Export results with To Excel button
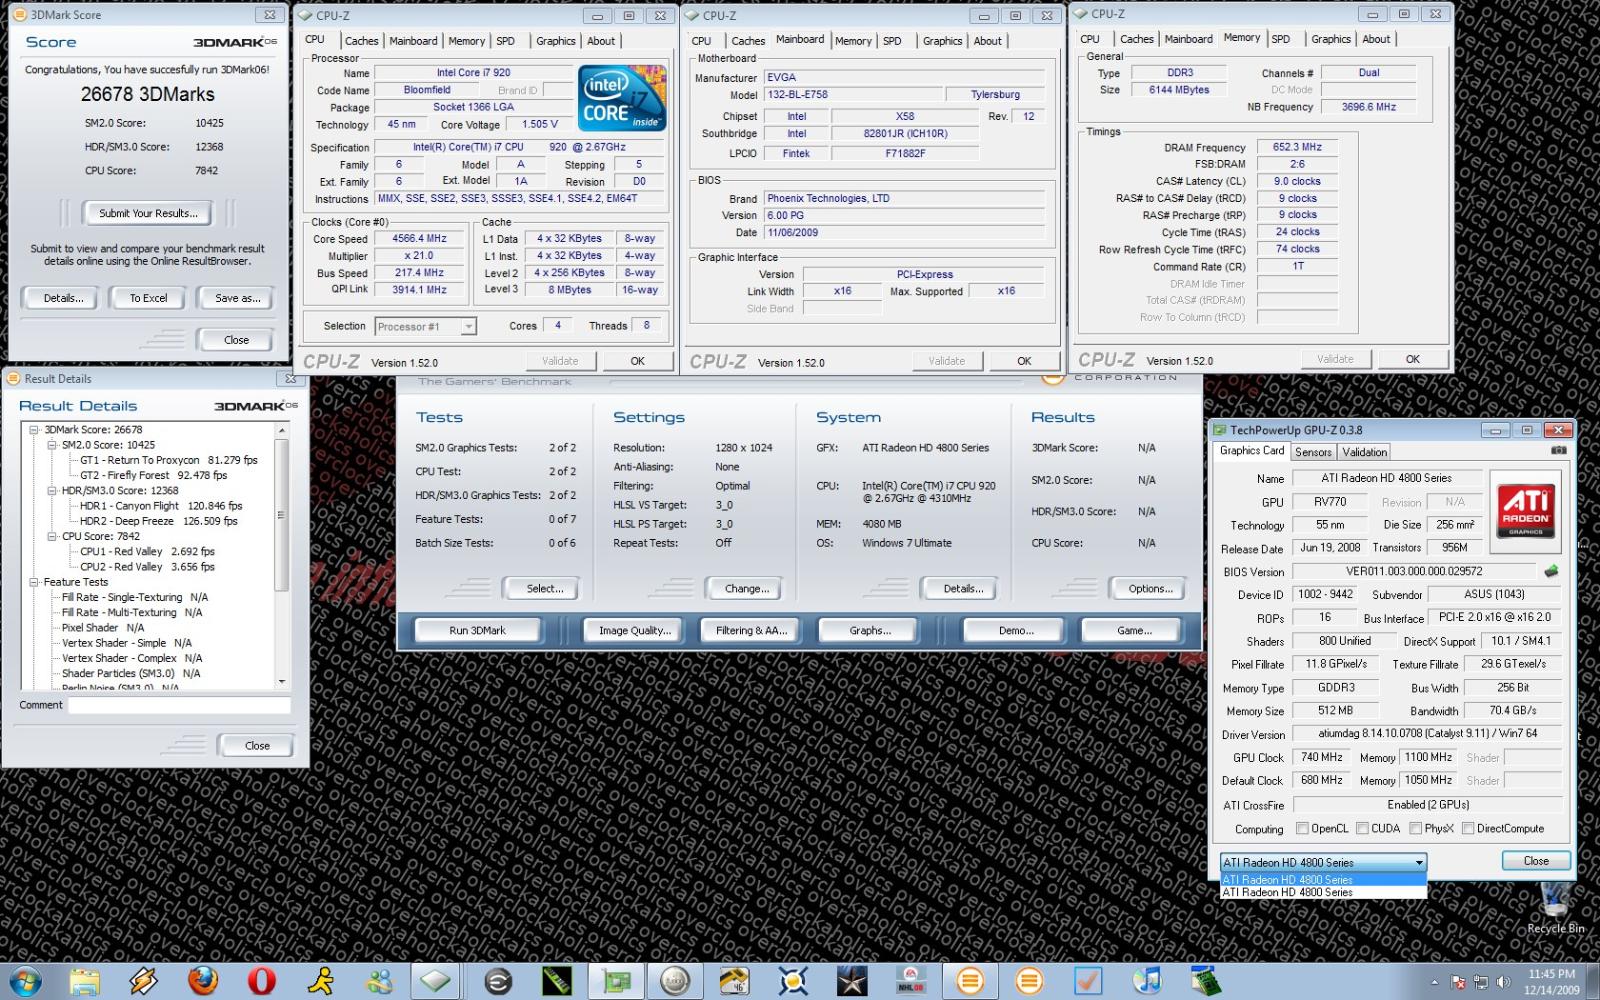The image size is (1600, 1000). [x=148, y=298]
